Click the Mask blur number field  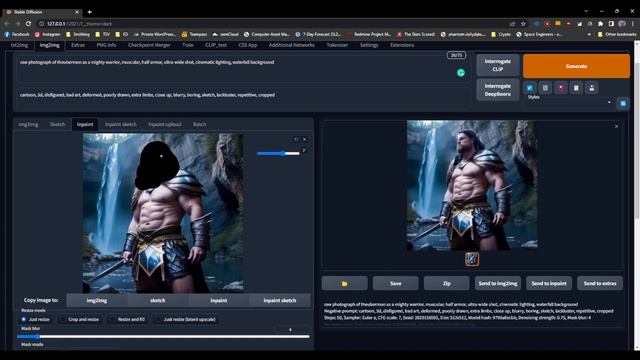(x=291, y=329)
